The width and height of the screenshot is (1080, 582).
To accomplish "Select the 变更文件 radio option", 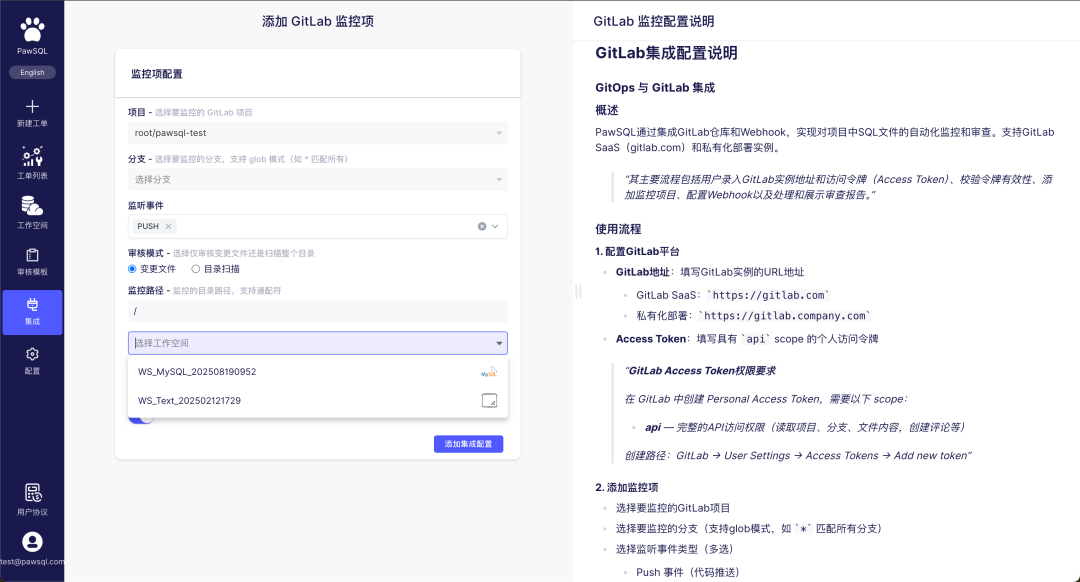I will 132,269.
